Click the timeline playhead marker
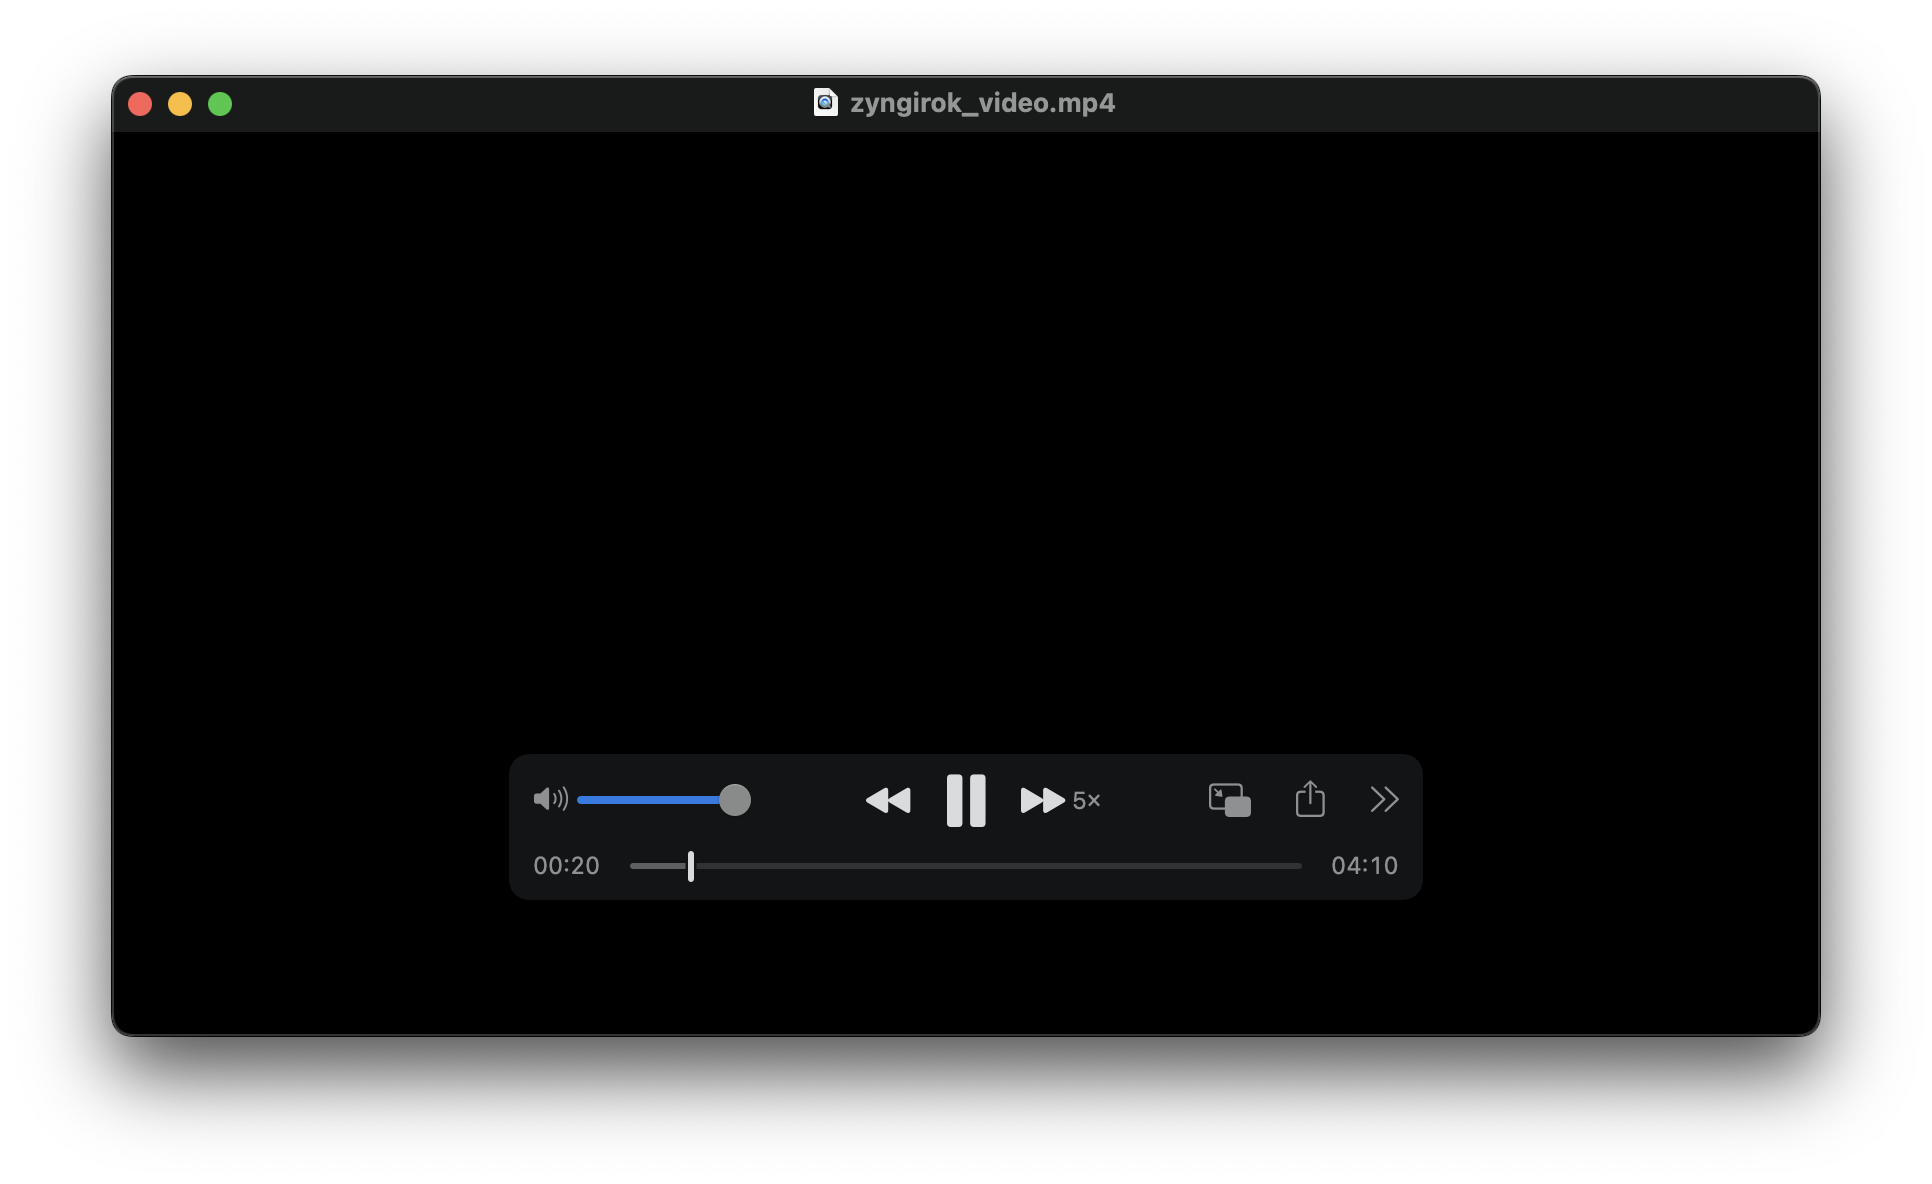 [691, 866]
